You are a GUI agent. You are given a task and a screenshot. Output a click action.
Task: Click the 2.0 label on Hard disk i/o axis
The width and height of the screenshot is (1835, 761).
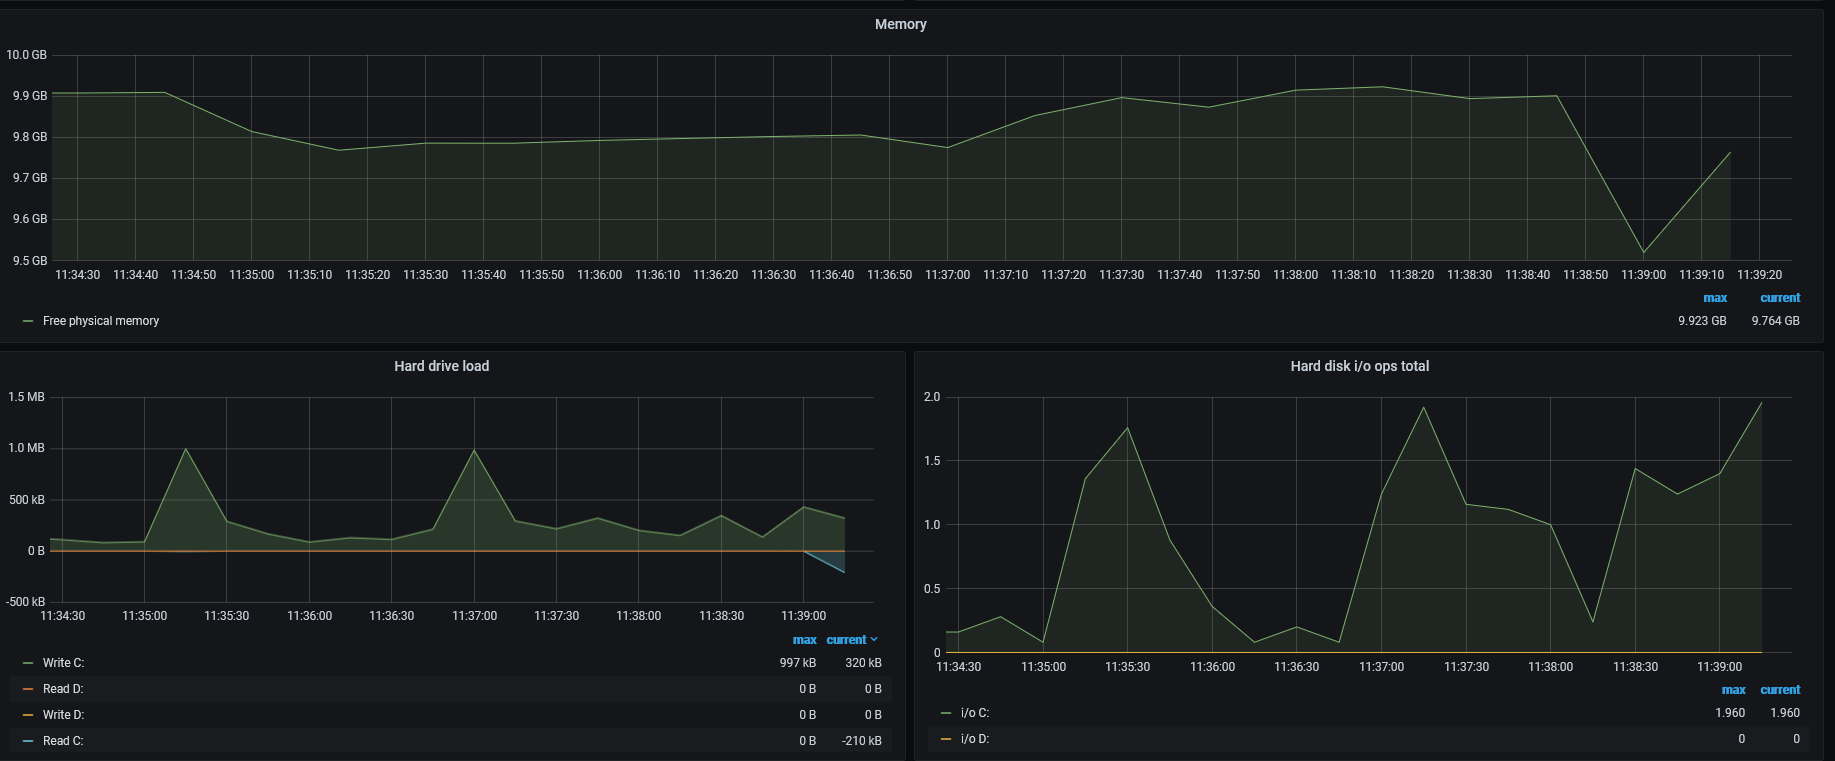click(x=932, y=397)
